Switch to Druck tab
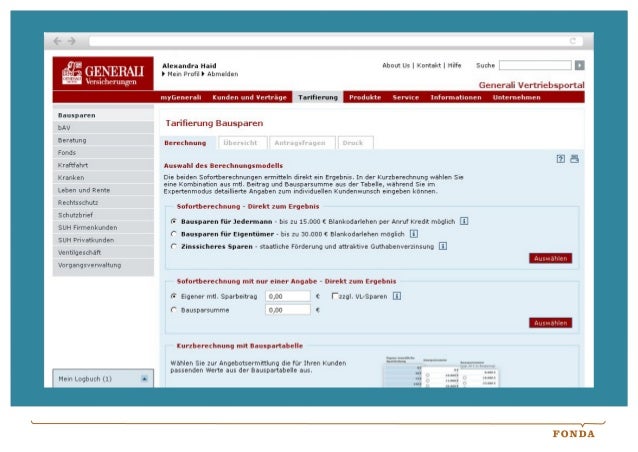The height and width of the screenshot is (452, 638). [355, 143]
